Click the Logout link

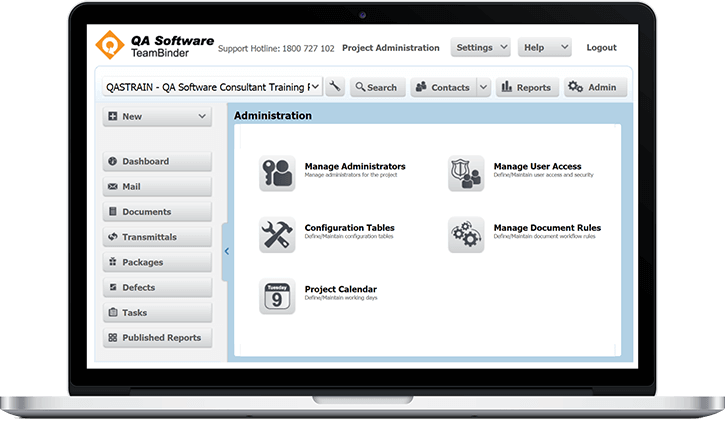coord(601,47)
